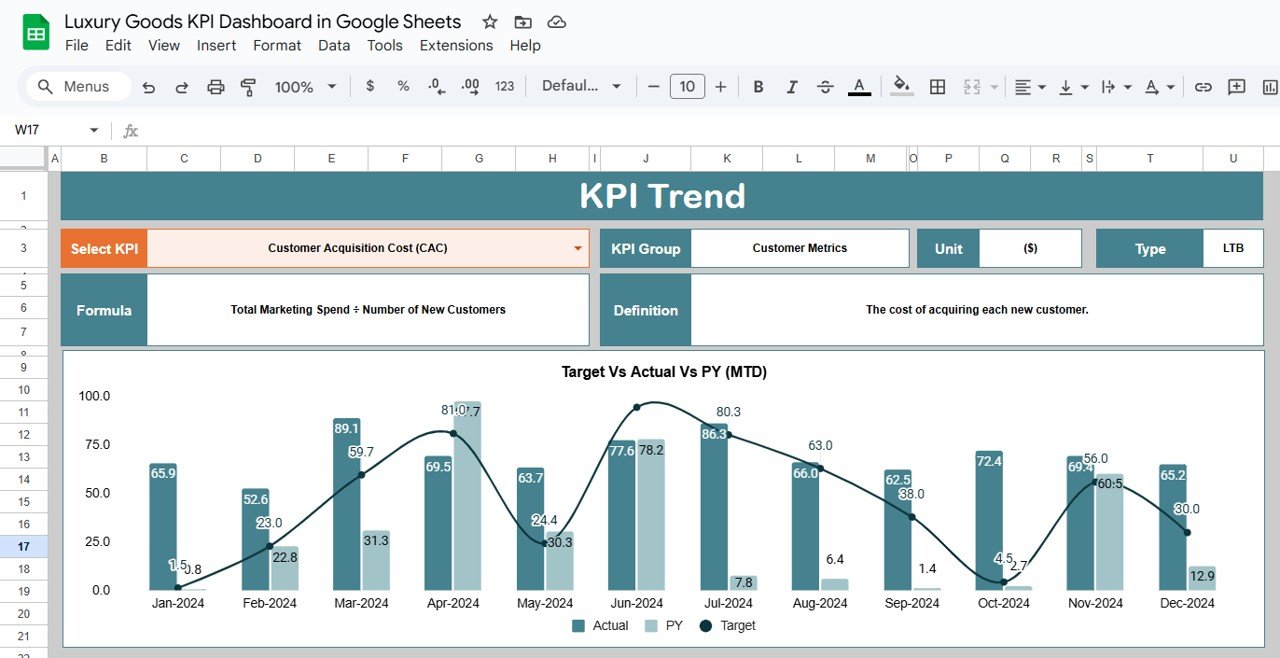
Task: Select row 17 header
Action: point(23,546)
